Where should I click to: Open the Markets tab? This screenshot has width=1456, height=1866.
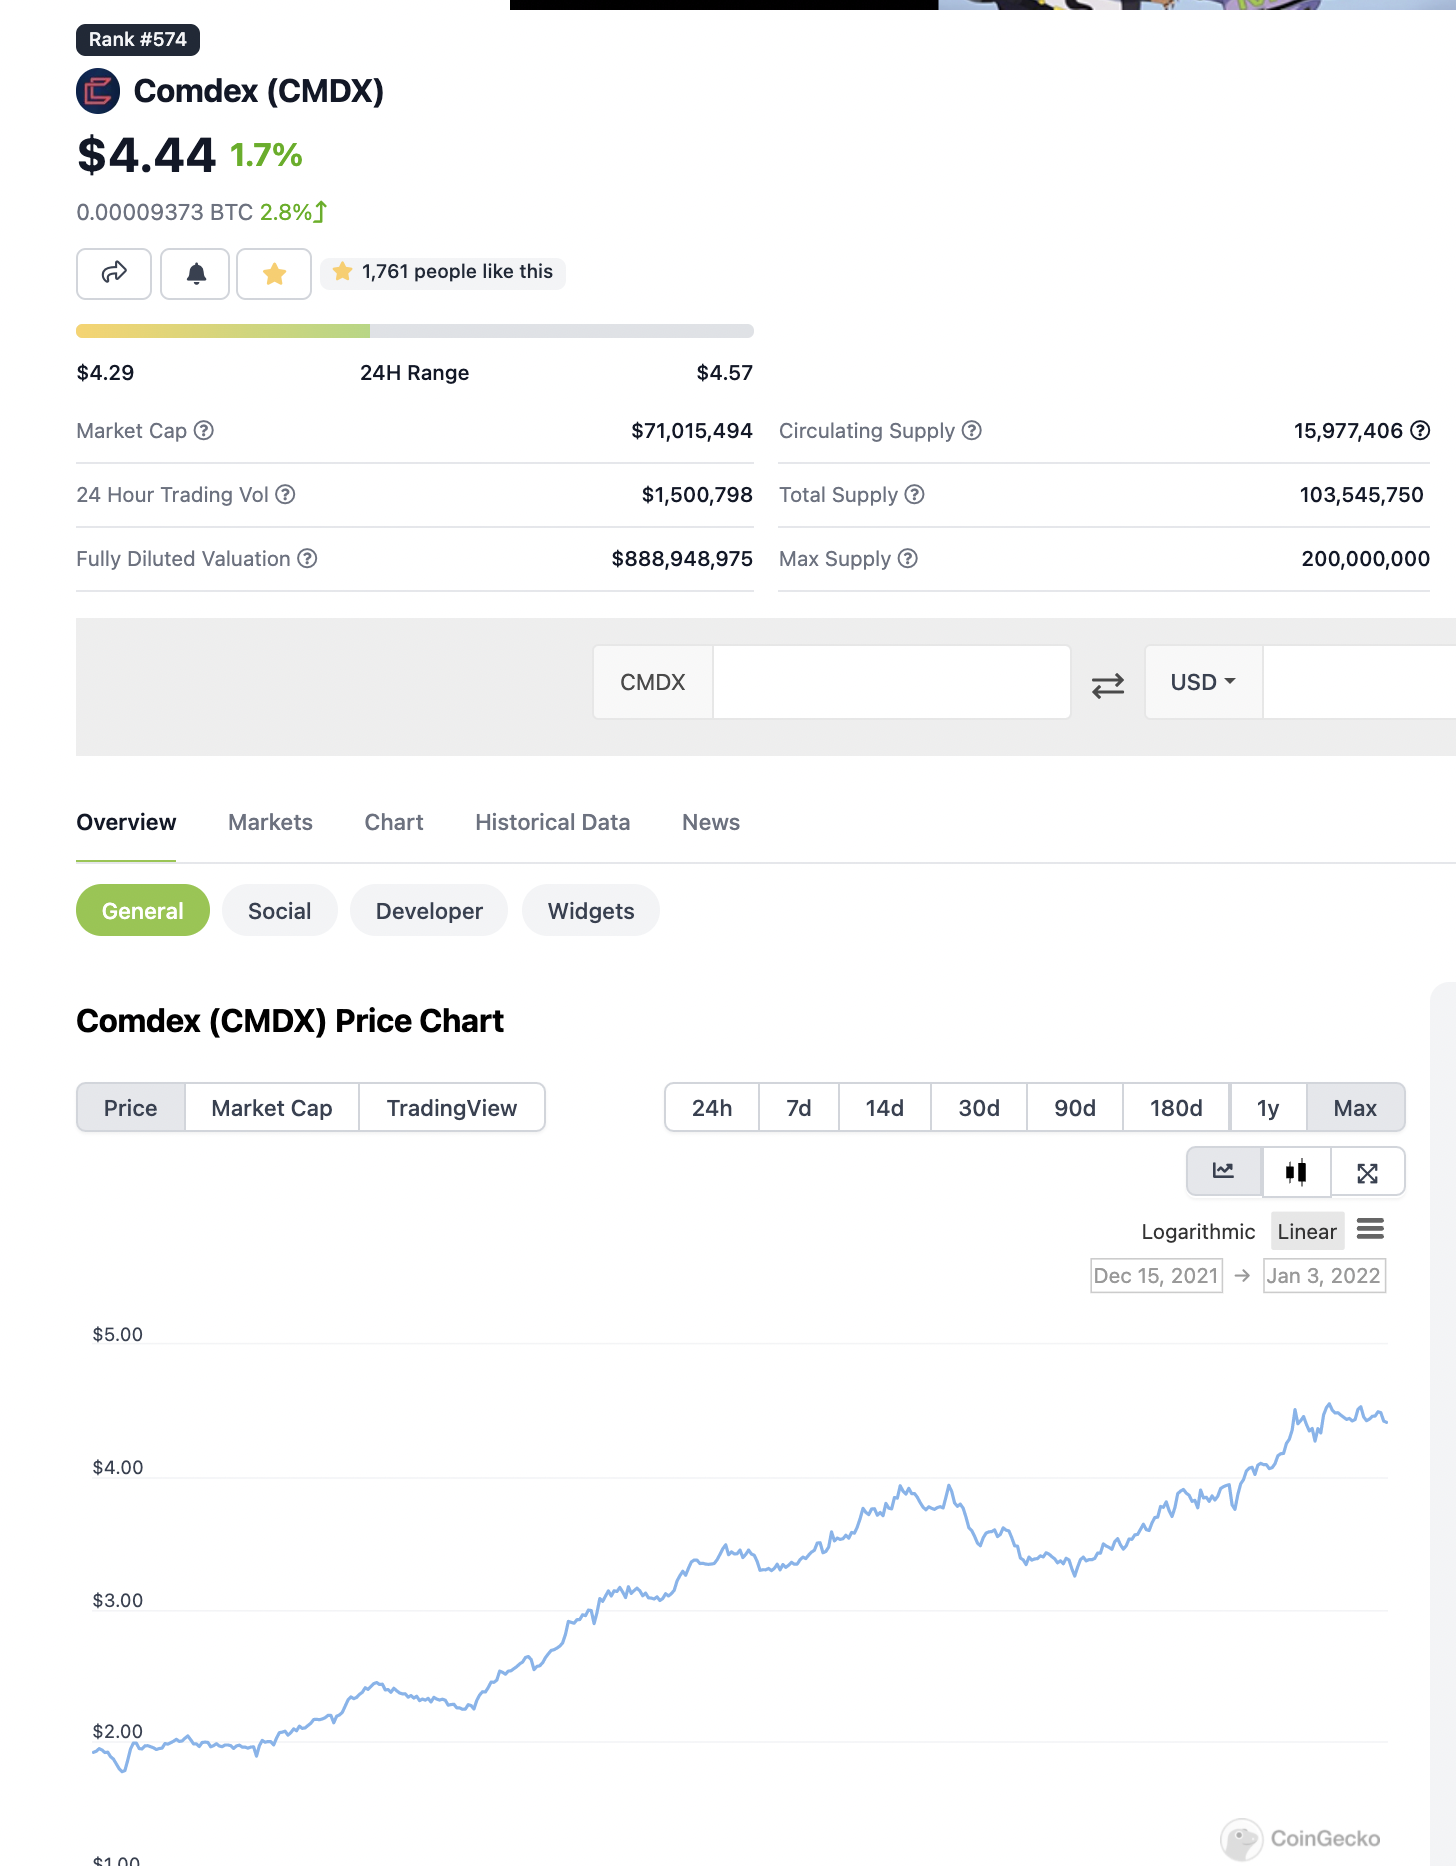click(x=270, y=822)
